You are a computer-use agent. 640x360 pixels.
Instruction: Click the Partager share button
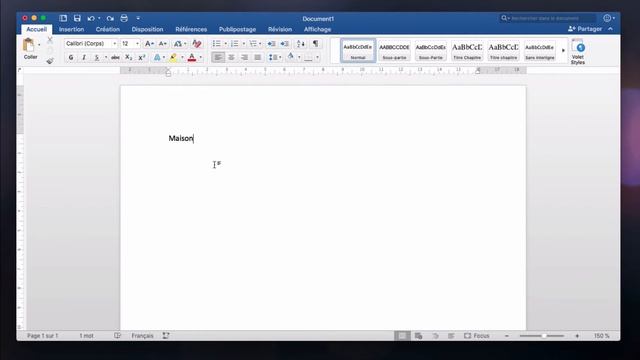click(x=585, y=29)
